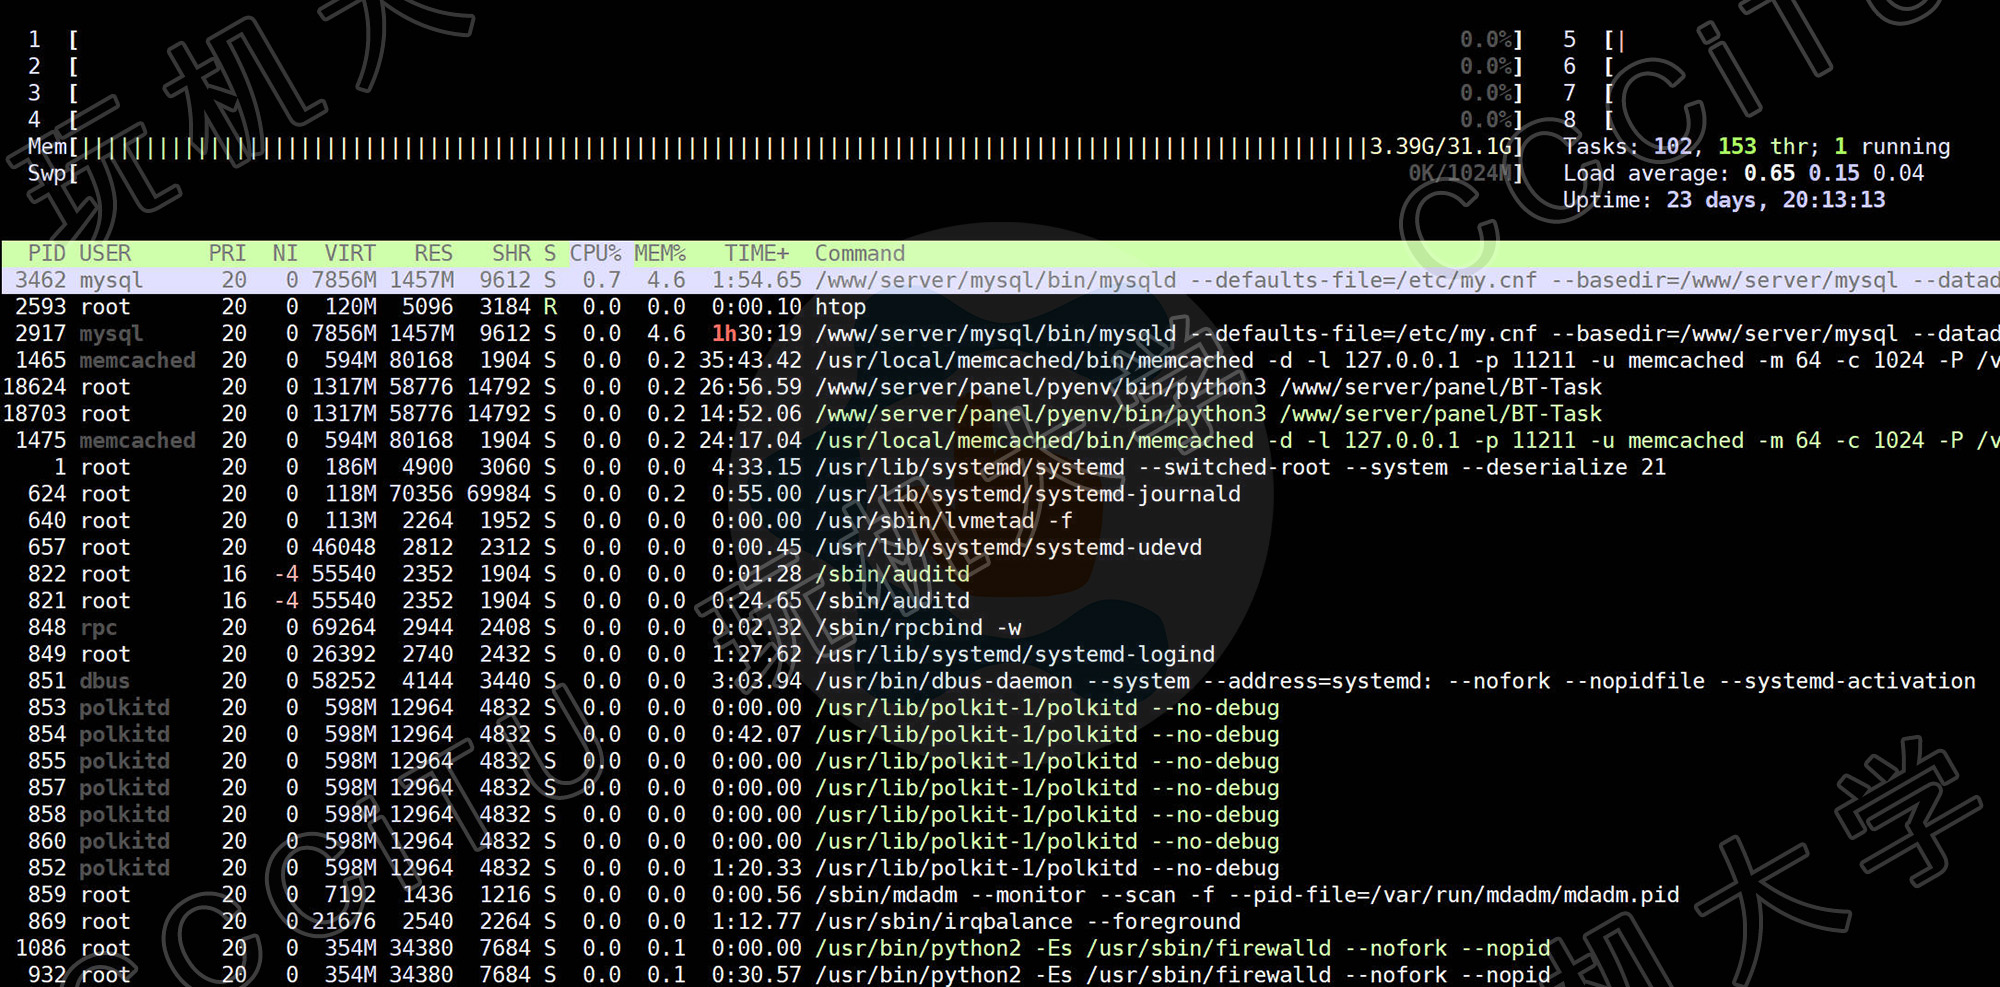
Task: Select the systemd-journald process row
Action: coord(1000,495)
